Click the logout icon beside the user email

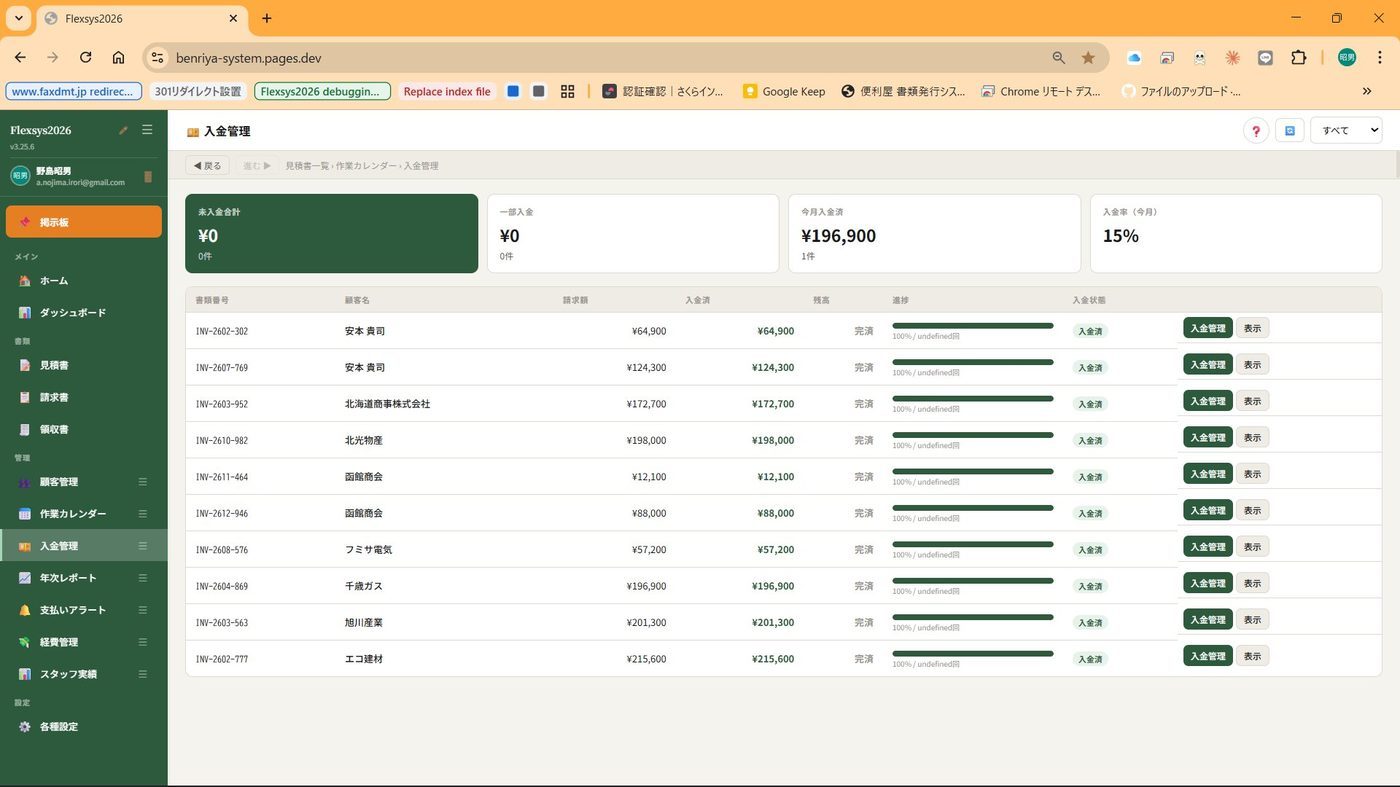(x=148, y=177)
